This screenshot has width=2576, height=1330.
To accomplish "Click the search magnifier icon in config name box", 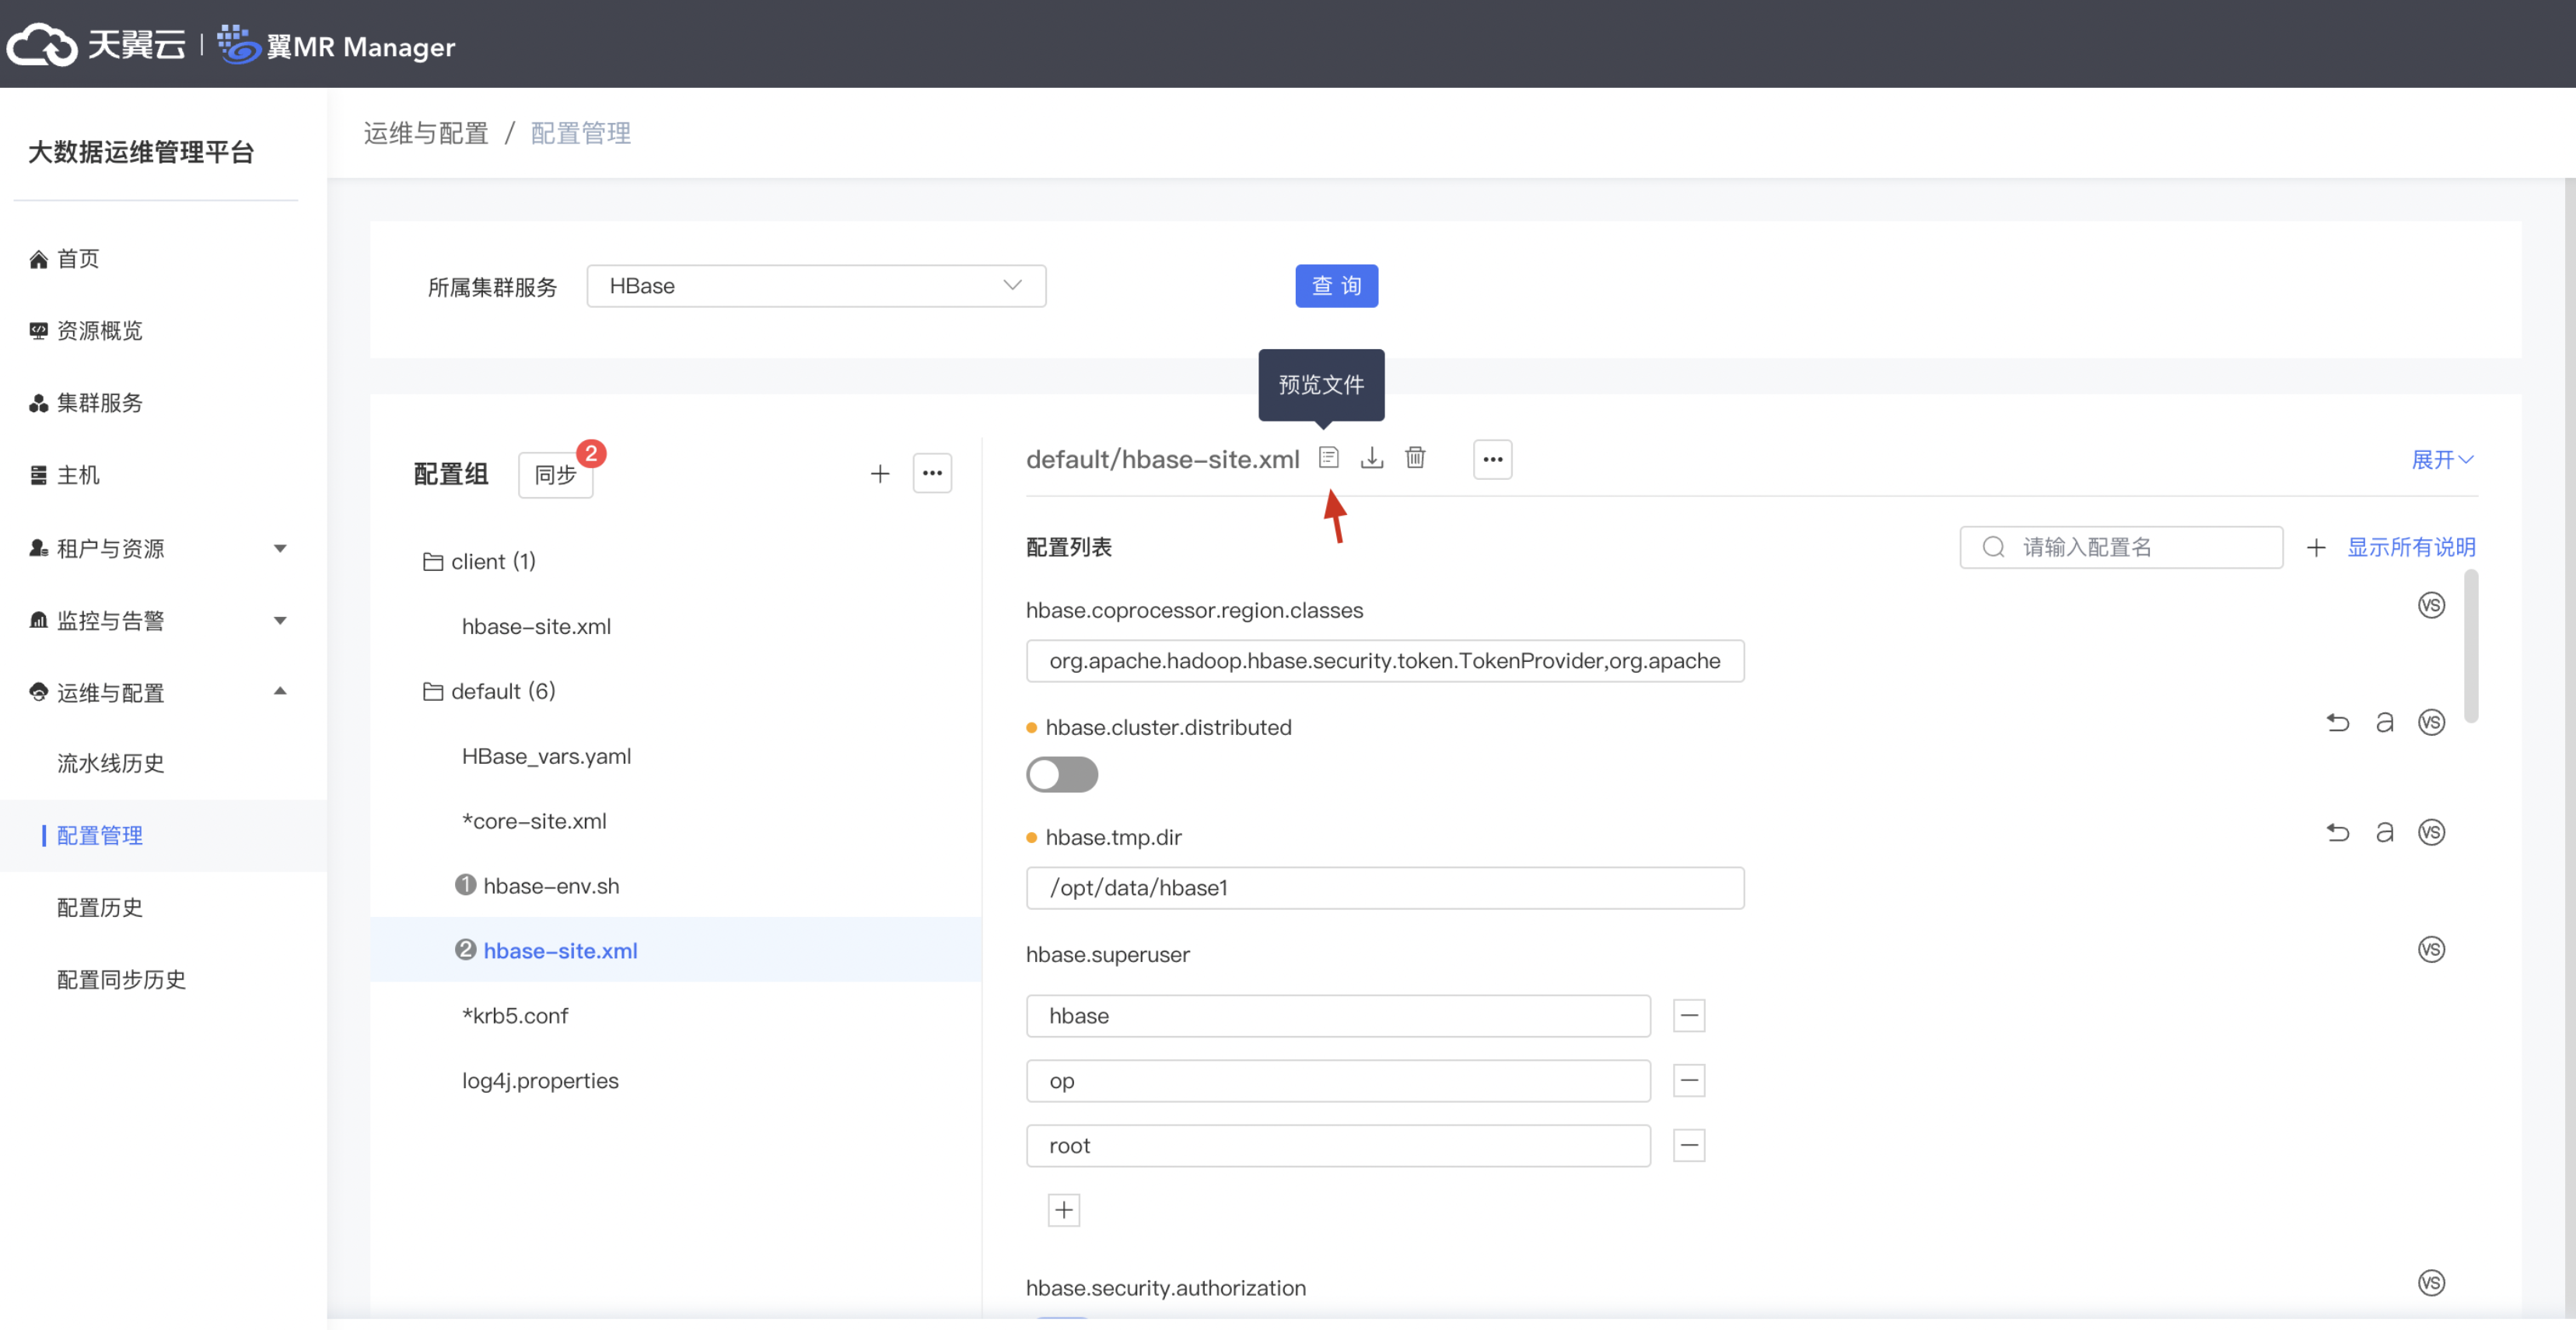I will tap(1993, 547).
